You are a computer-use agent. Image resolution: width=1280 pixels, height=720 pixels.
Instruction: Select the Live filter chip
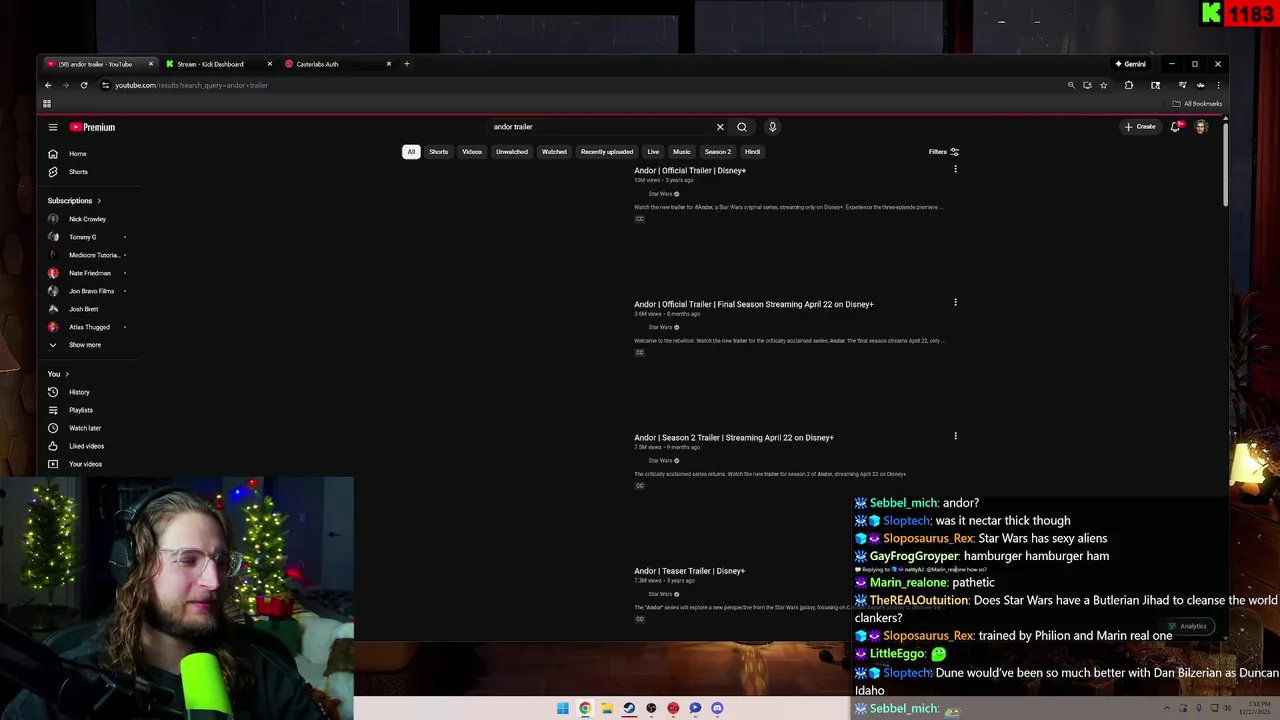[x=653, y=152]
